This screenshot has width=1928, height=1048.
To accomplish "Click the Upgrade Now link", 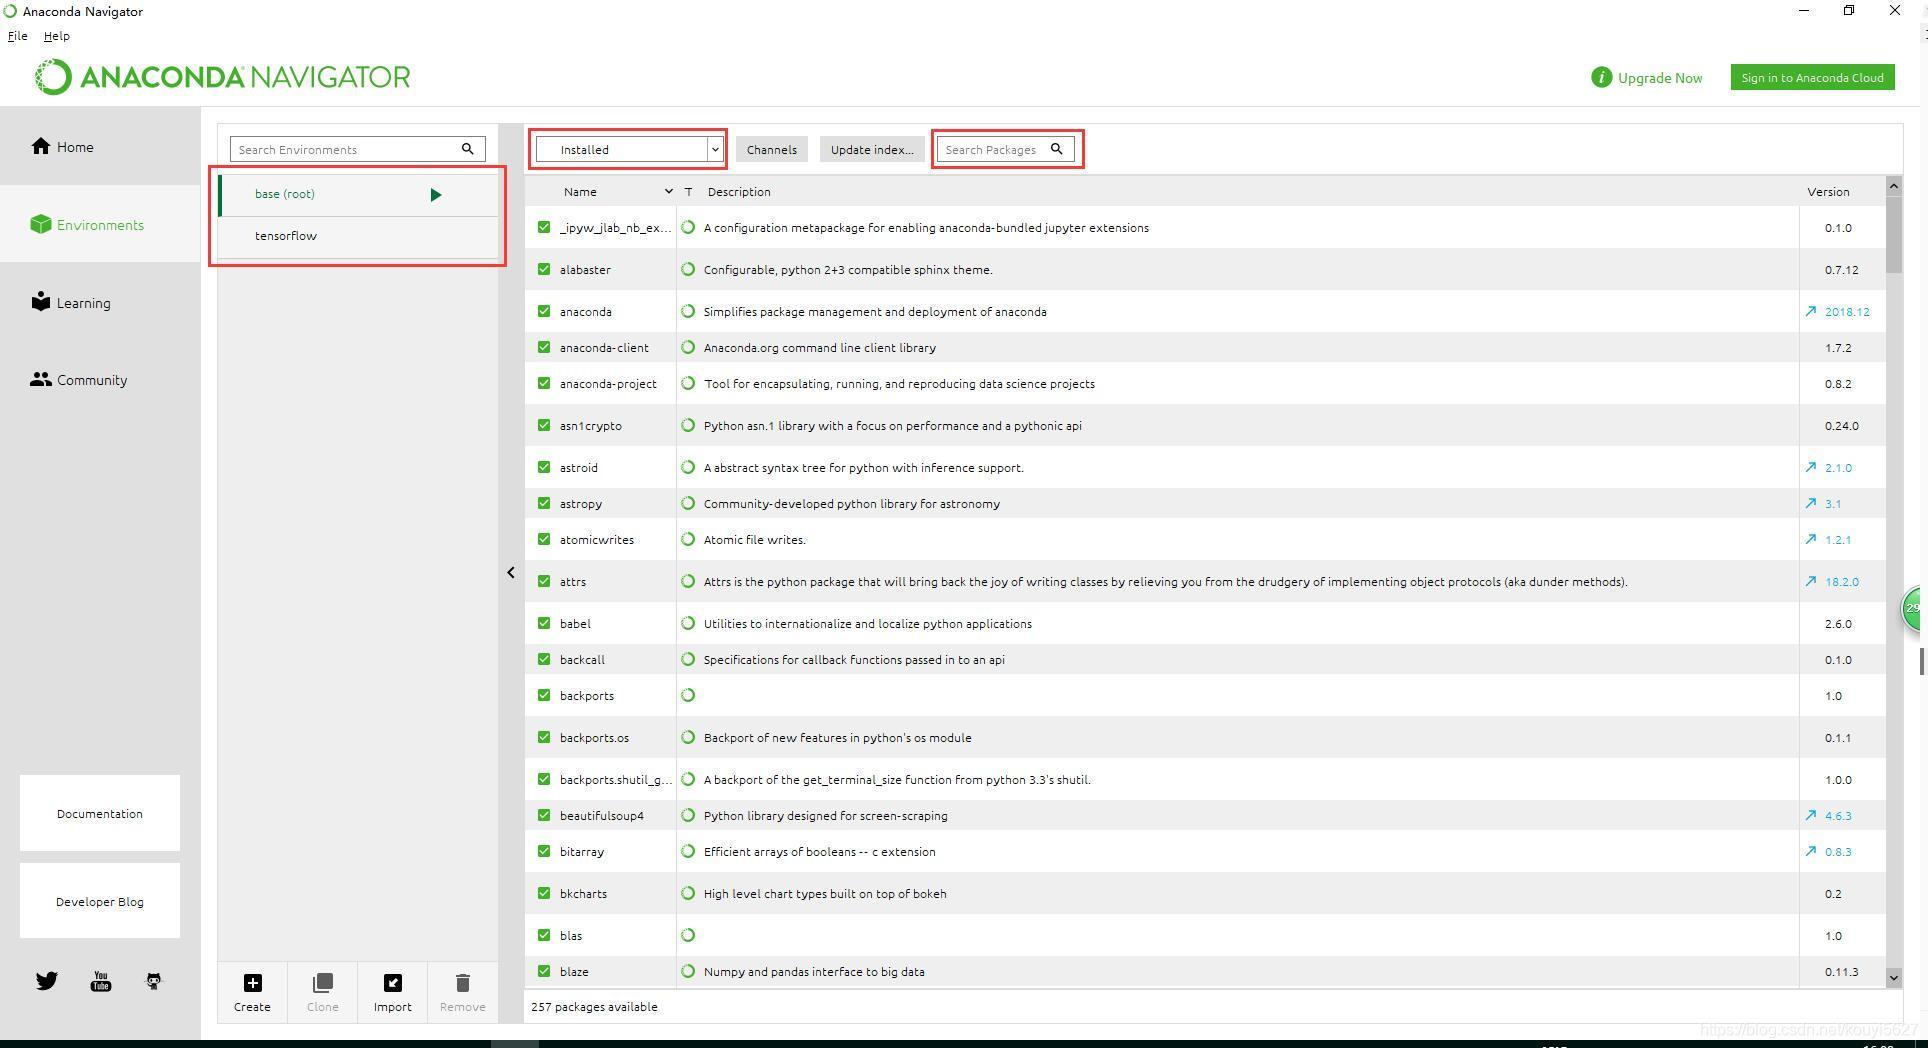I will pyautogui.click(x=1660, y=78).
